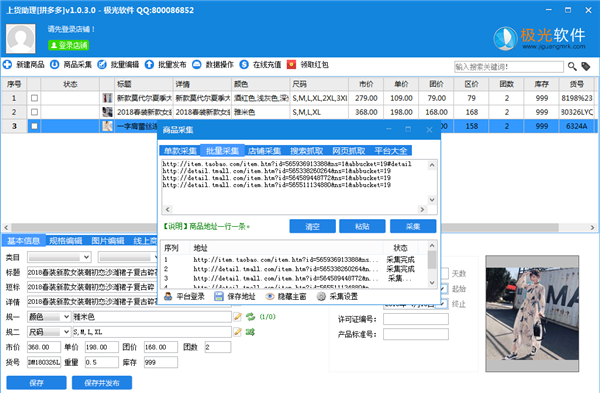Click the 市价 input field
Viewport: 600px width, 393px height.
click(44, 347)
